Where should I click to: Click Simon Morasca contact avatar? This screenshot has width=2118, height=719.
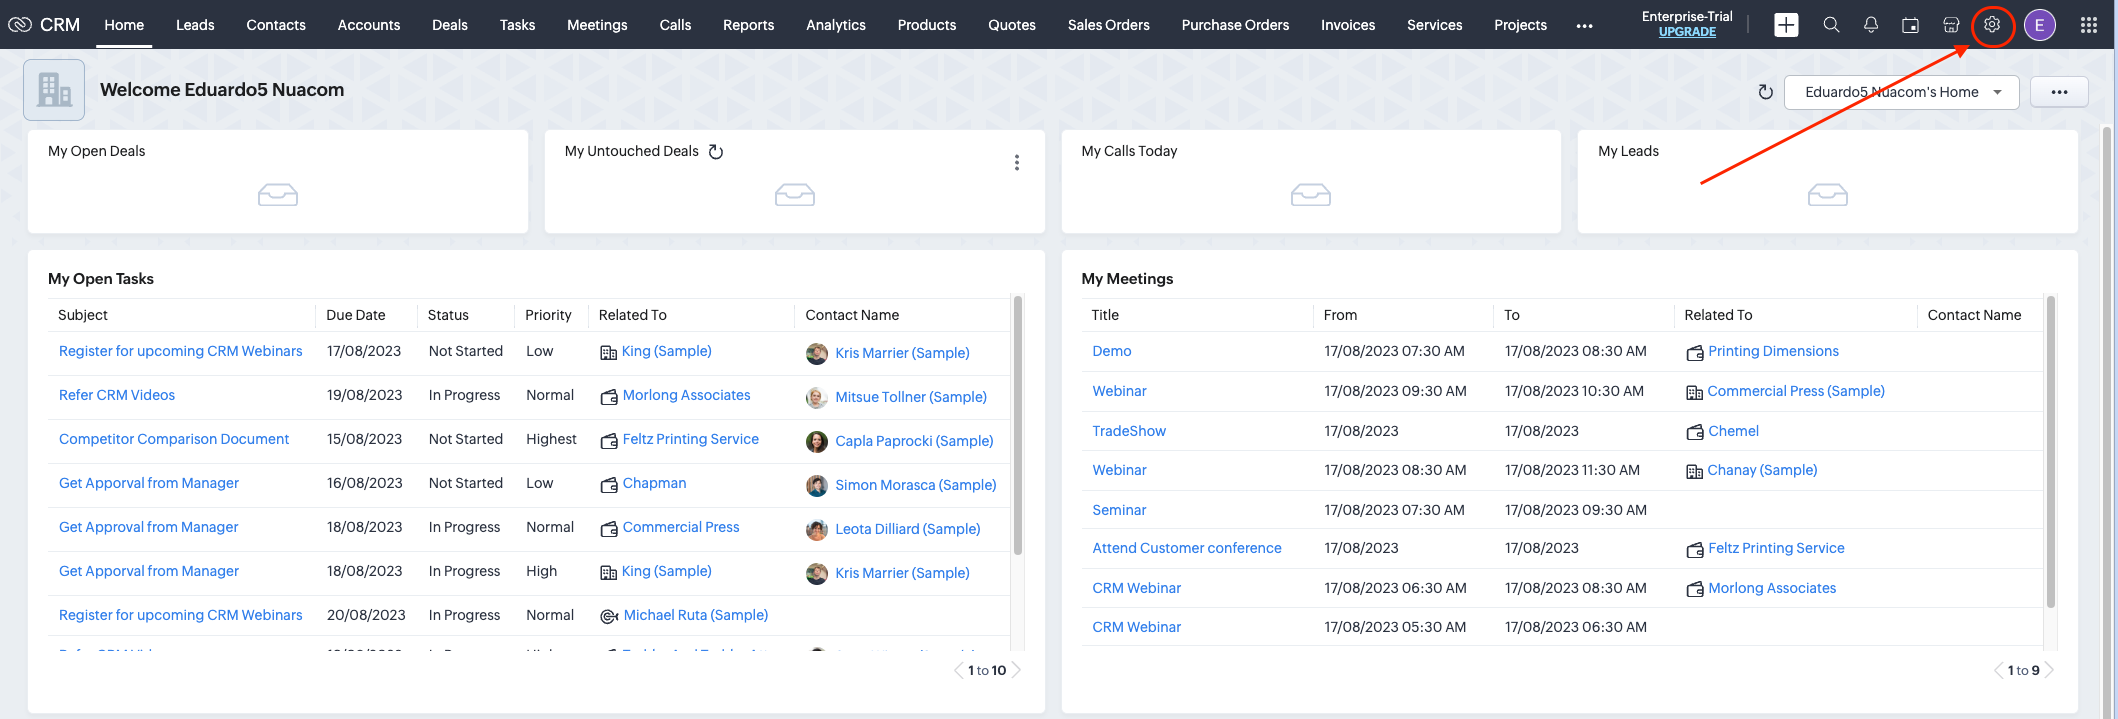pyautogui.click(x=817, y=485)
